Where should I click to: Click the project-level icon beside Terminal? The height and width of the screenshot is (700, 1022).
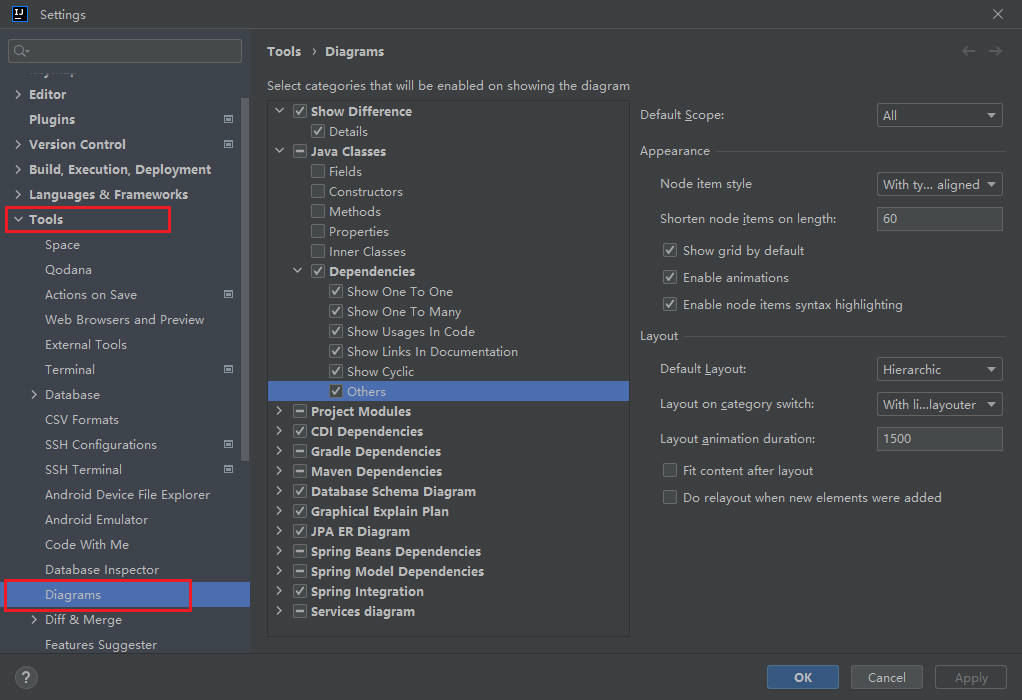(228, 369)
